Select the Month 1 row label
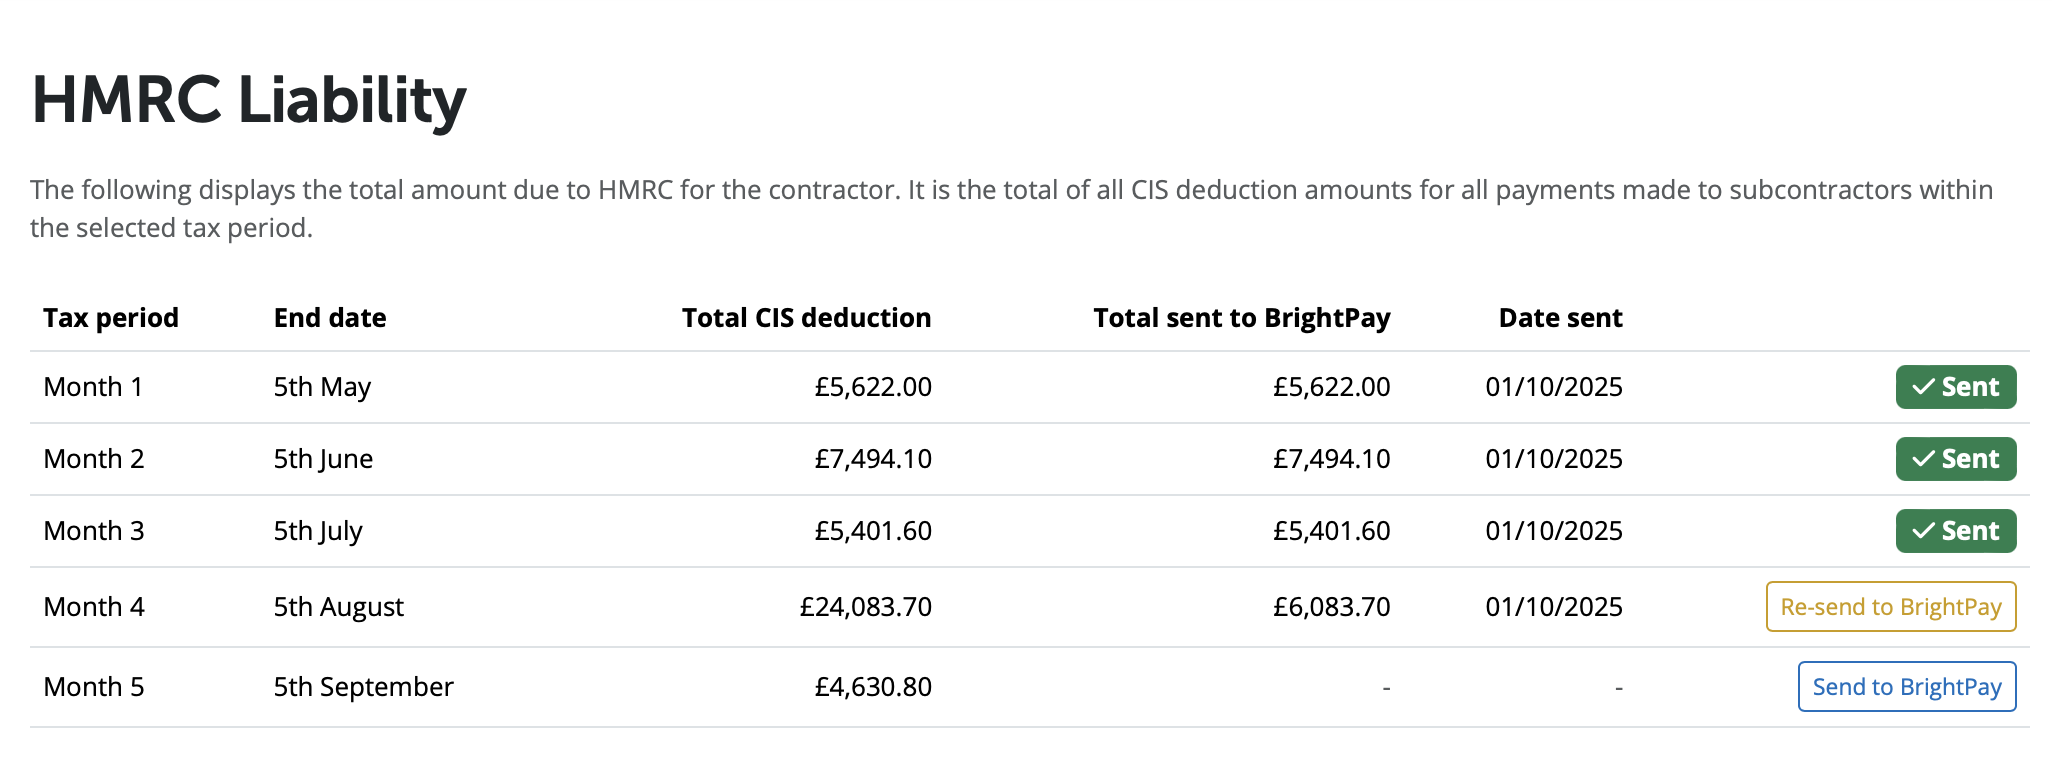The height and width of the screenshot is (770, 2052). [93, 387]
